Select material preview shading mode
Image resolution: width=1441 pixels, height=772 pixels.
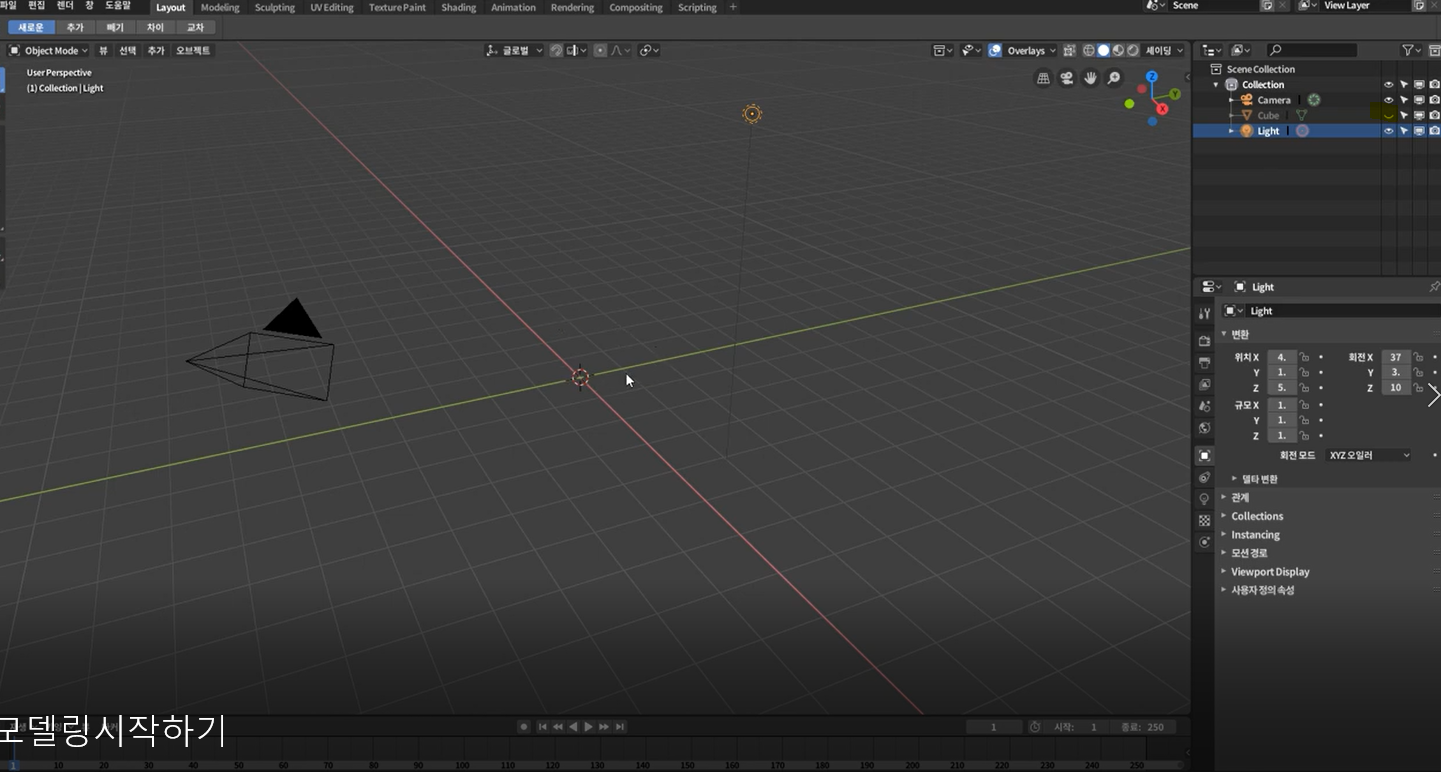1119,50
